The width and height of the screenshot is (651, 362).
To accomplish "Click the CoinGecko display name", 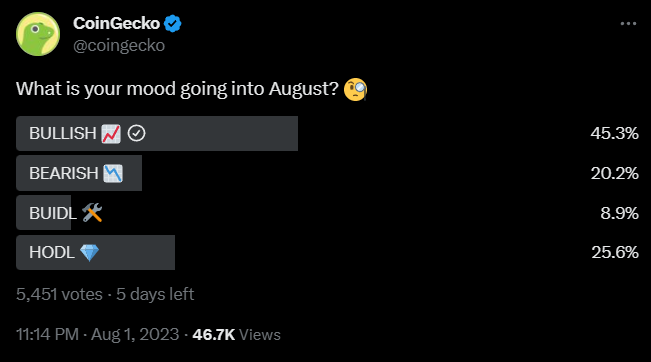I will (116, 24).
